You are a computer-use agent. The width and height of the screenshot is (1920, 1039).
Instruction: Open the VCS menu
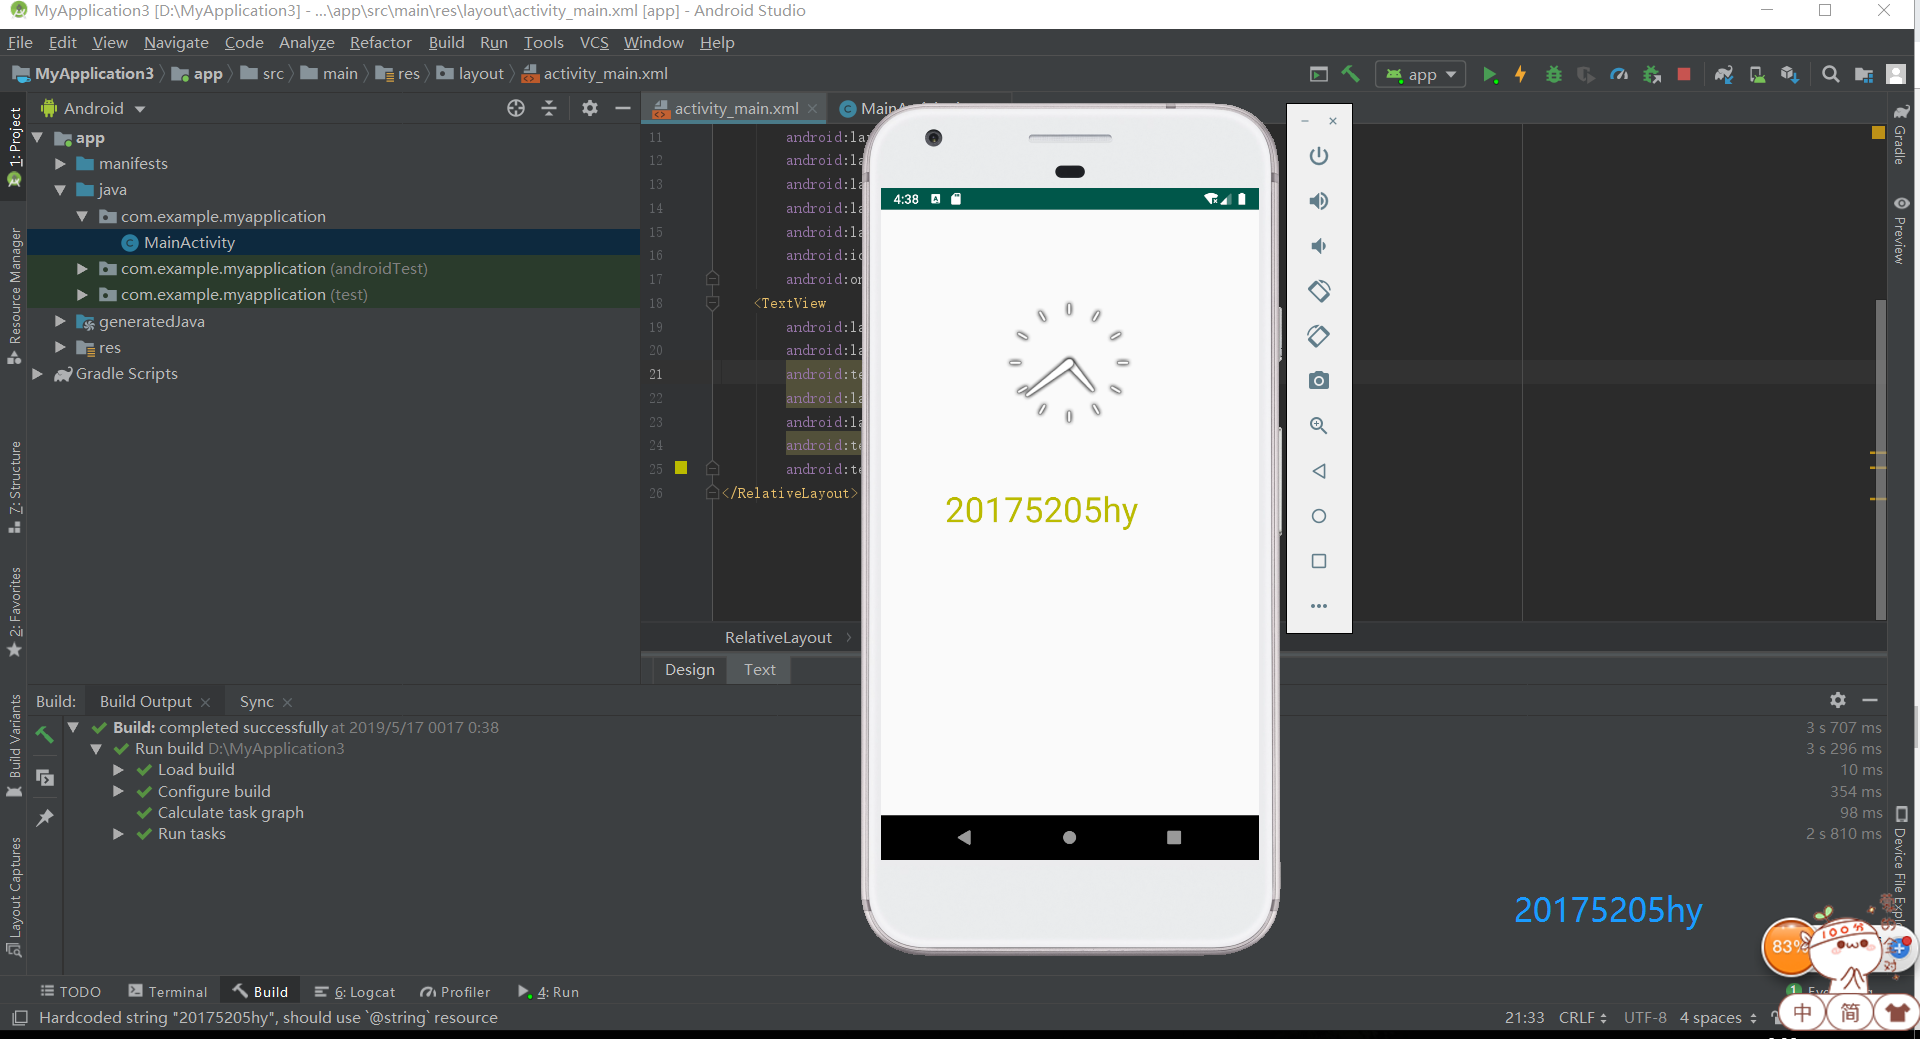(594, 42)
